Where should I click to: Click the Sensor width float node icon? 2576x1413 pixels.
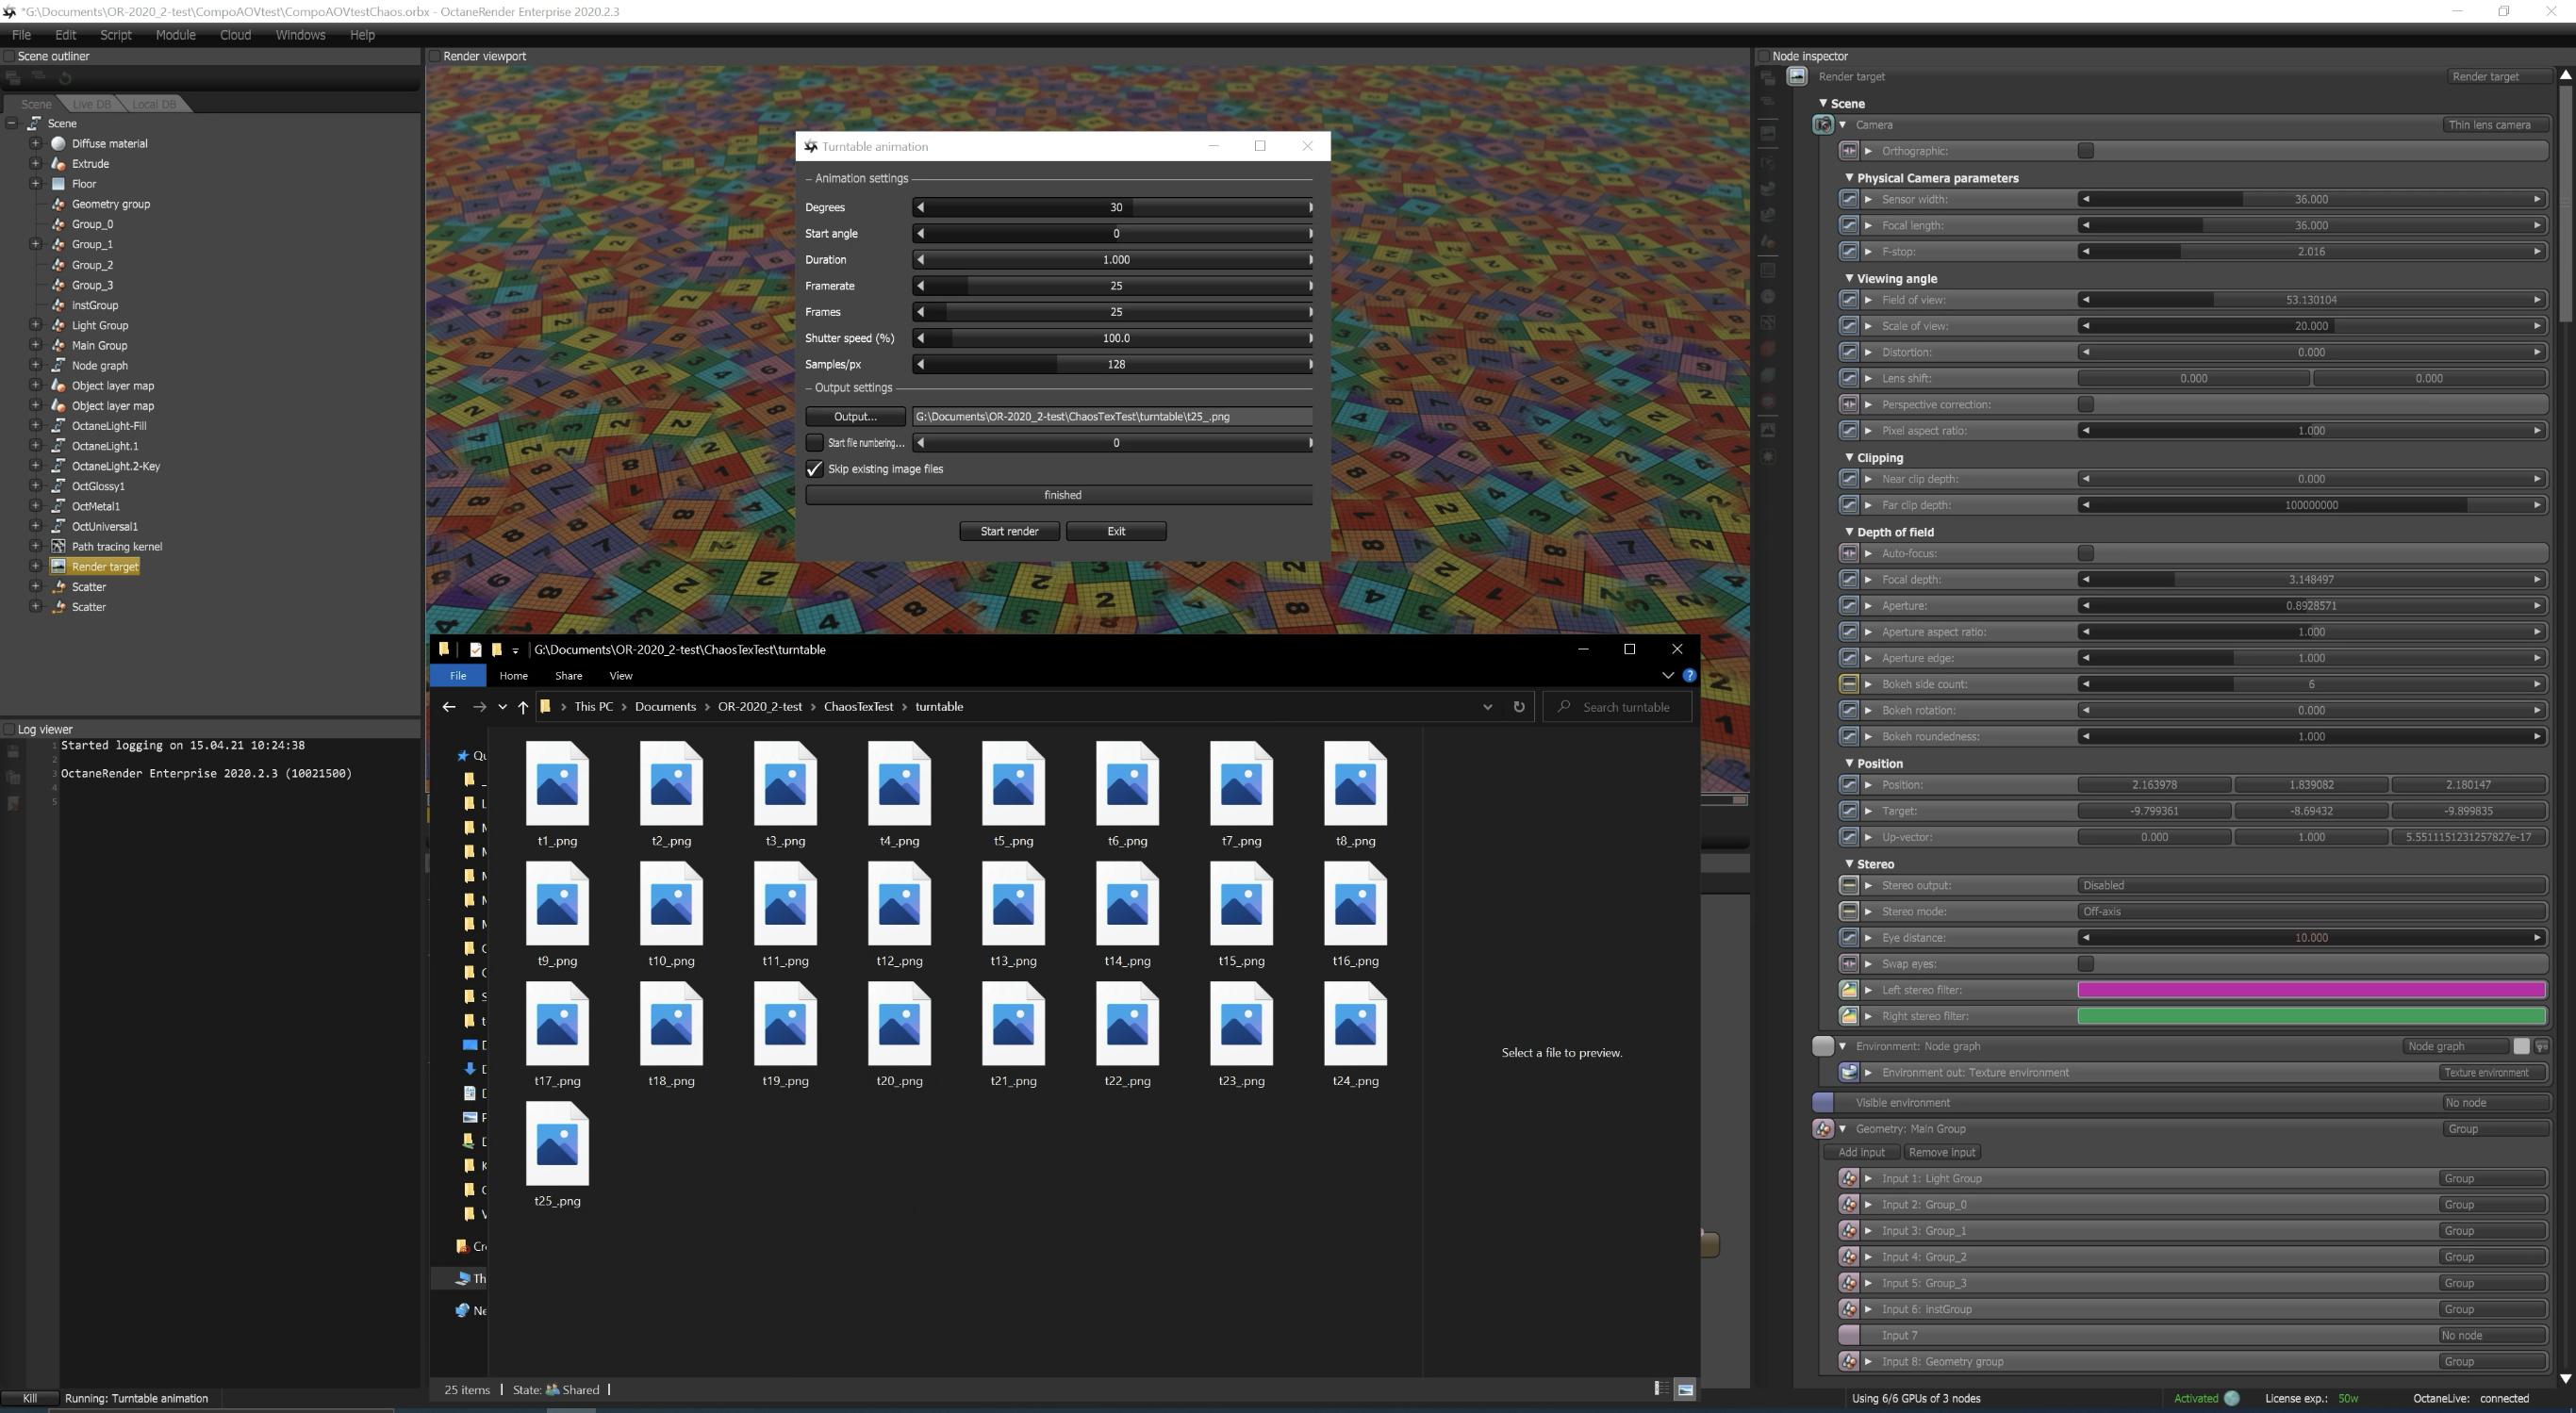tap(1848, 199)
